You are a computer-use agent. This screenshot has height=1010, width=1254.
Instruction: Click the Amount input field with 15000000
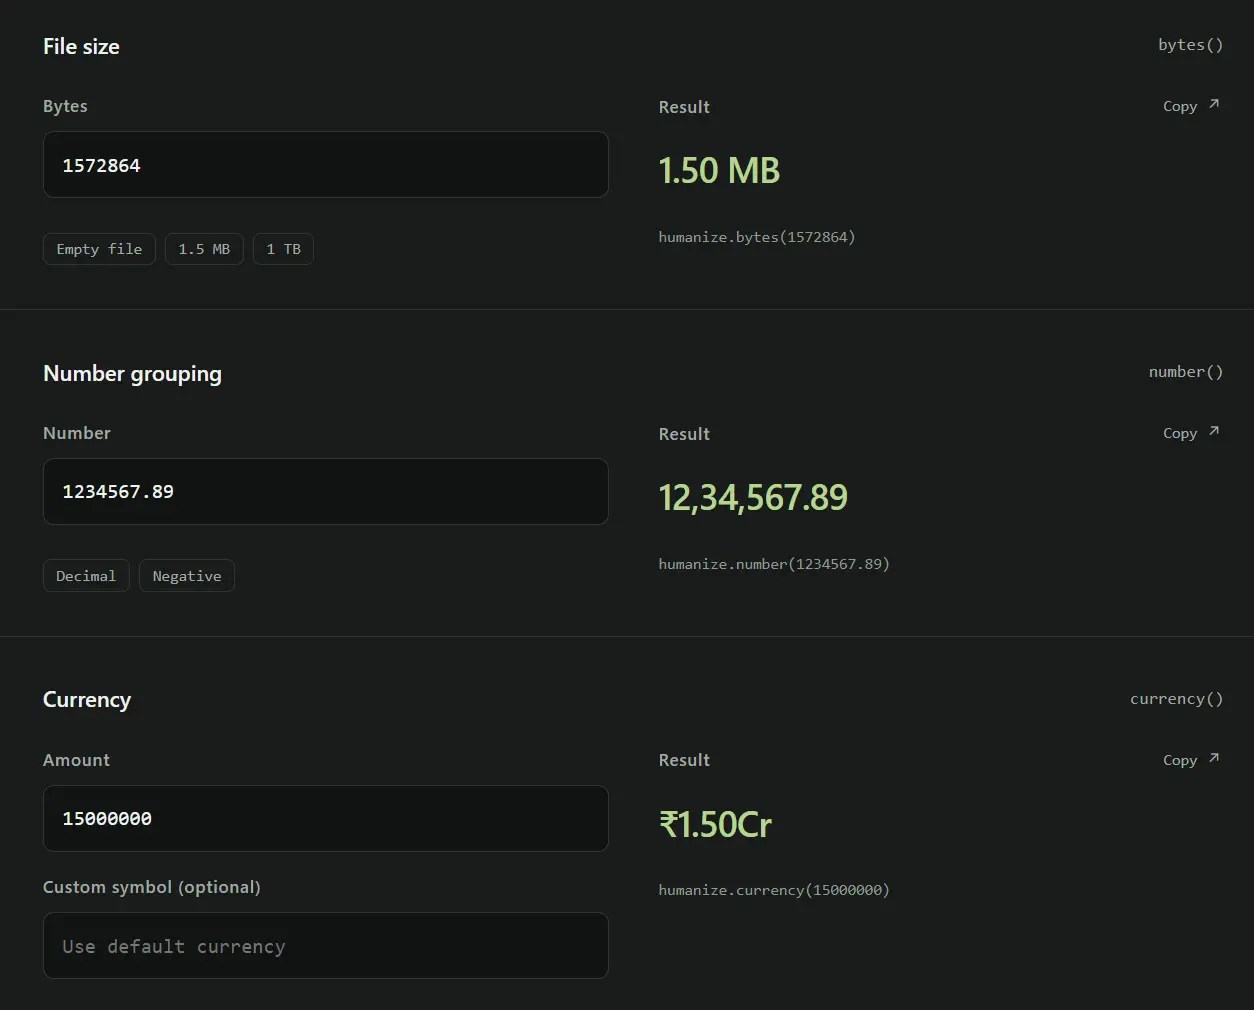click(325, 818)
